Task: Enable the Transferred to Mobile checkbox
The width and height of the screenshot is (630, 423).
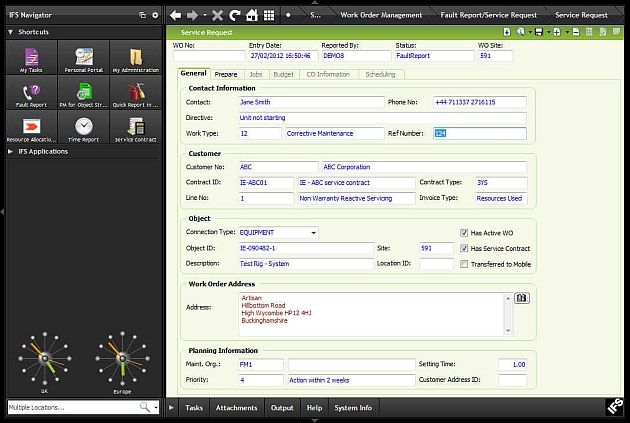Action: coord(464,264)
